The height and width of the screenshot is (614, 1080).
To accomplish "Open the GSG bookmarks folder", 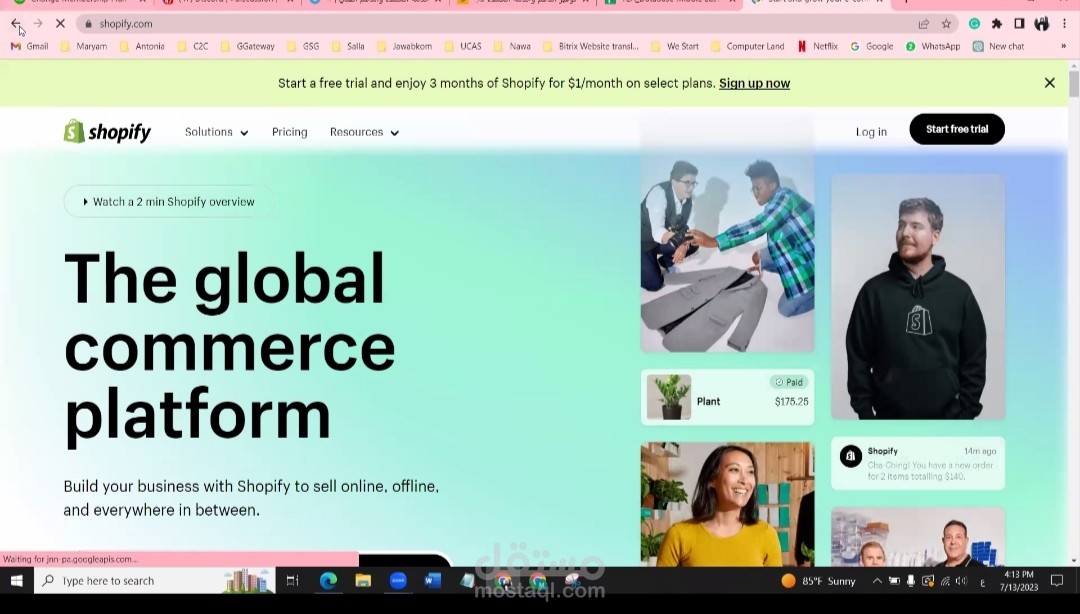I will coord(304,46).
